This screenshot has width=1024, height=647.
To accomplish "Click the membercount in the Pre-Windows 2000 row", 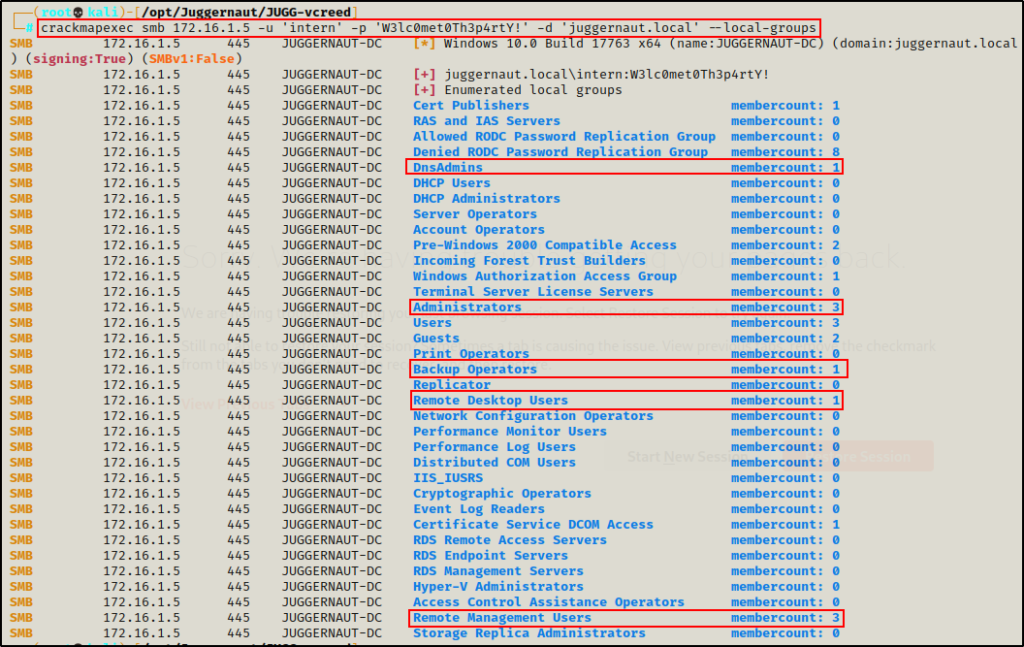I will [x=835, y=245].
